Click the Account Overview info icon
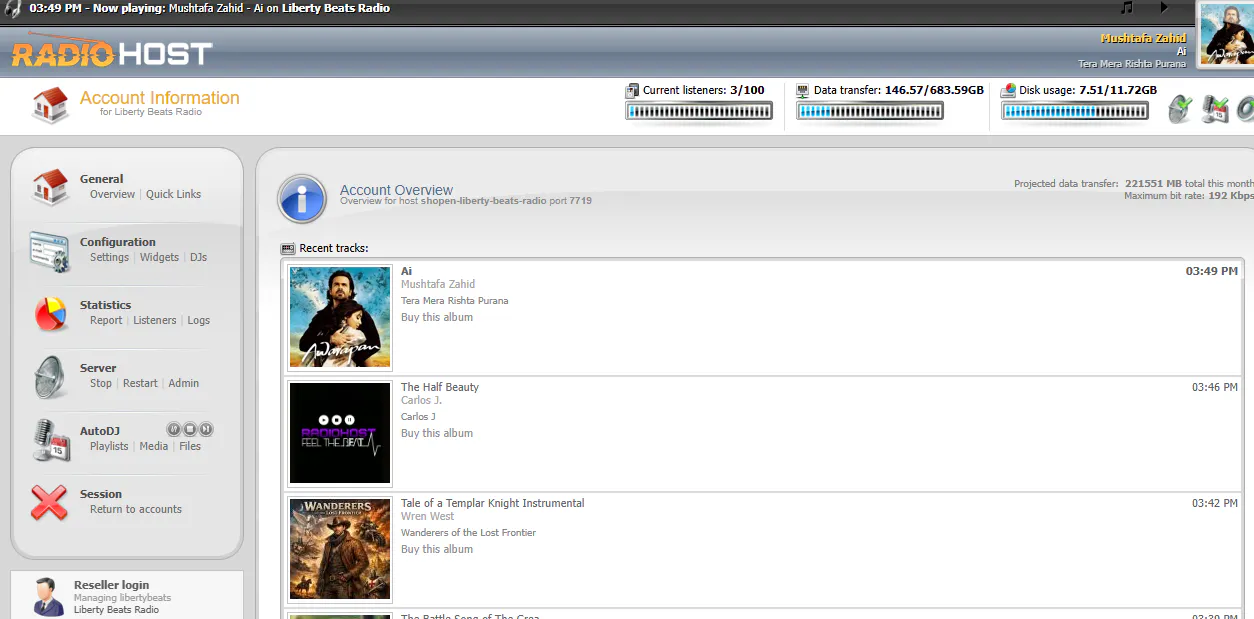This screenshot has width=1254, height=619. point(302,199)
